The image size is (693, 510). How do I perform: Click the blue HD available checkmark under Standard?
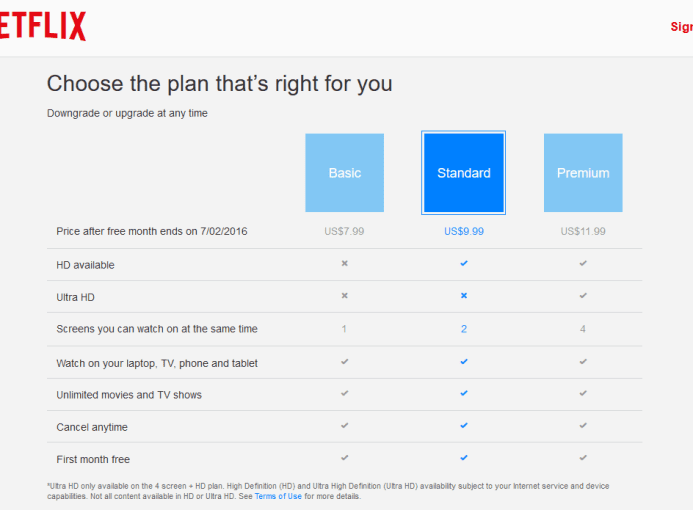click(x=464, y=263)
